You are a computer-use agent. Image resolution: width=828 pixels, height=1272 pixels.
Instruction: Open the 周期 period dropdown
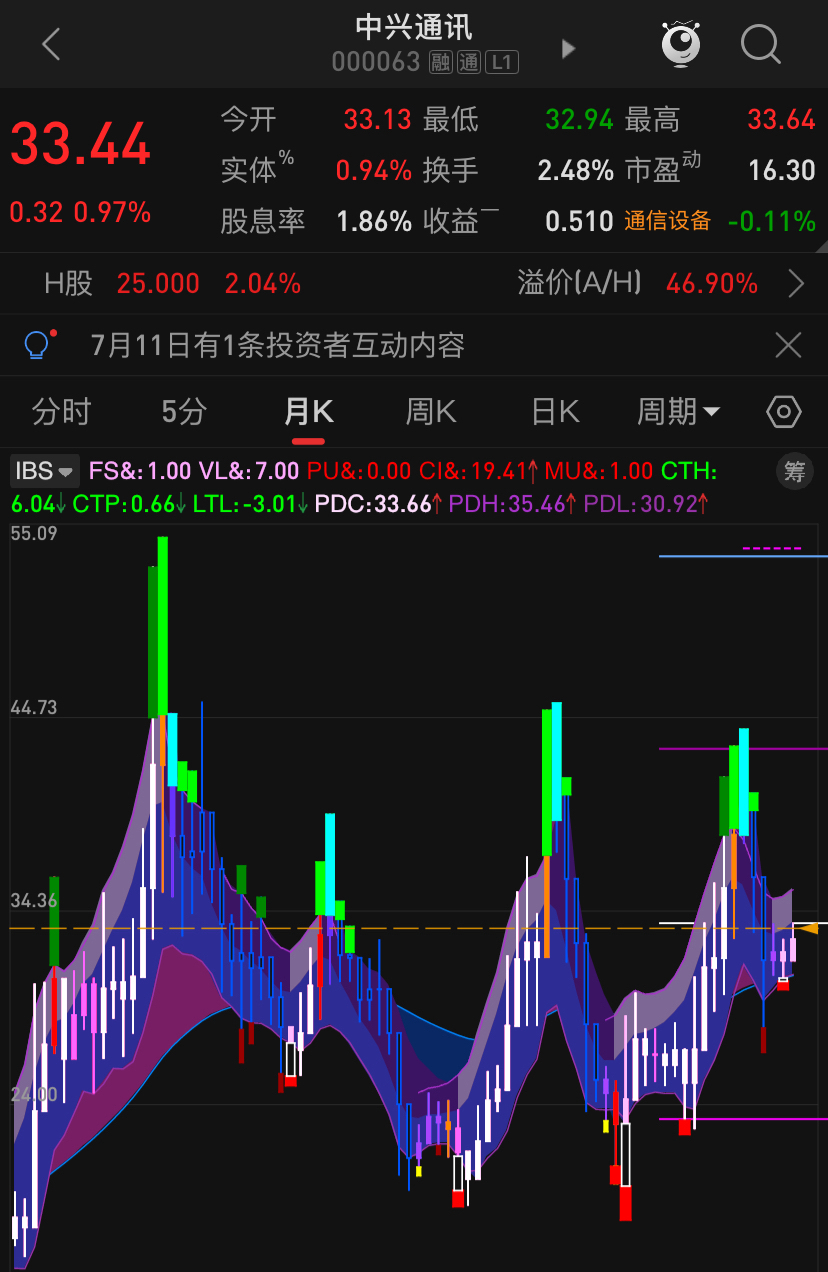point(679,411)
